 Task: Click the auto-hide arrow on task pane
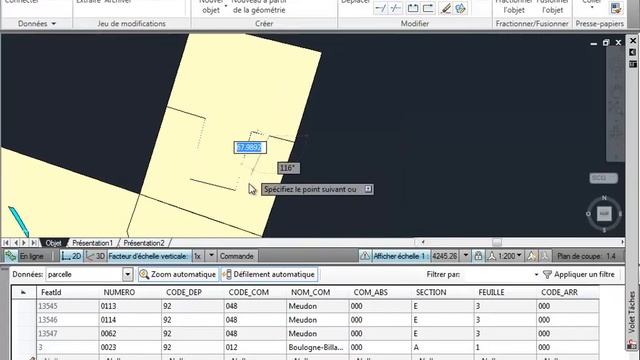[633, 52]
